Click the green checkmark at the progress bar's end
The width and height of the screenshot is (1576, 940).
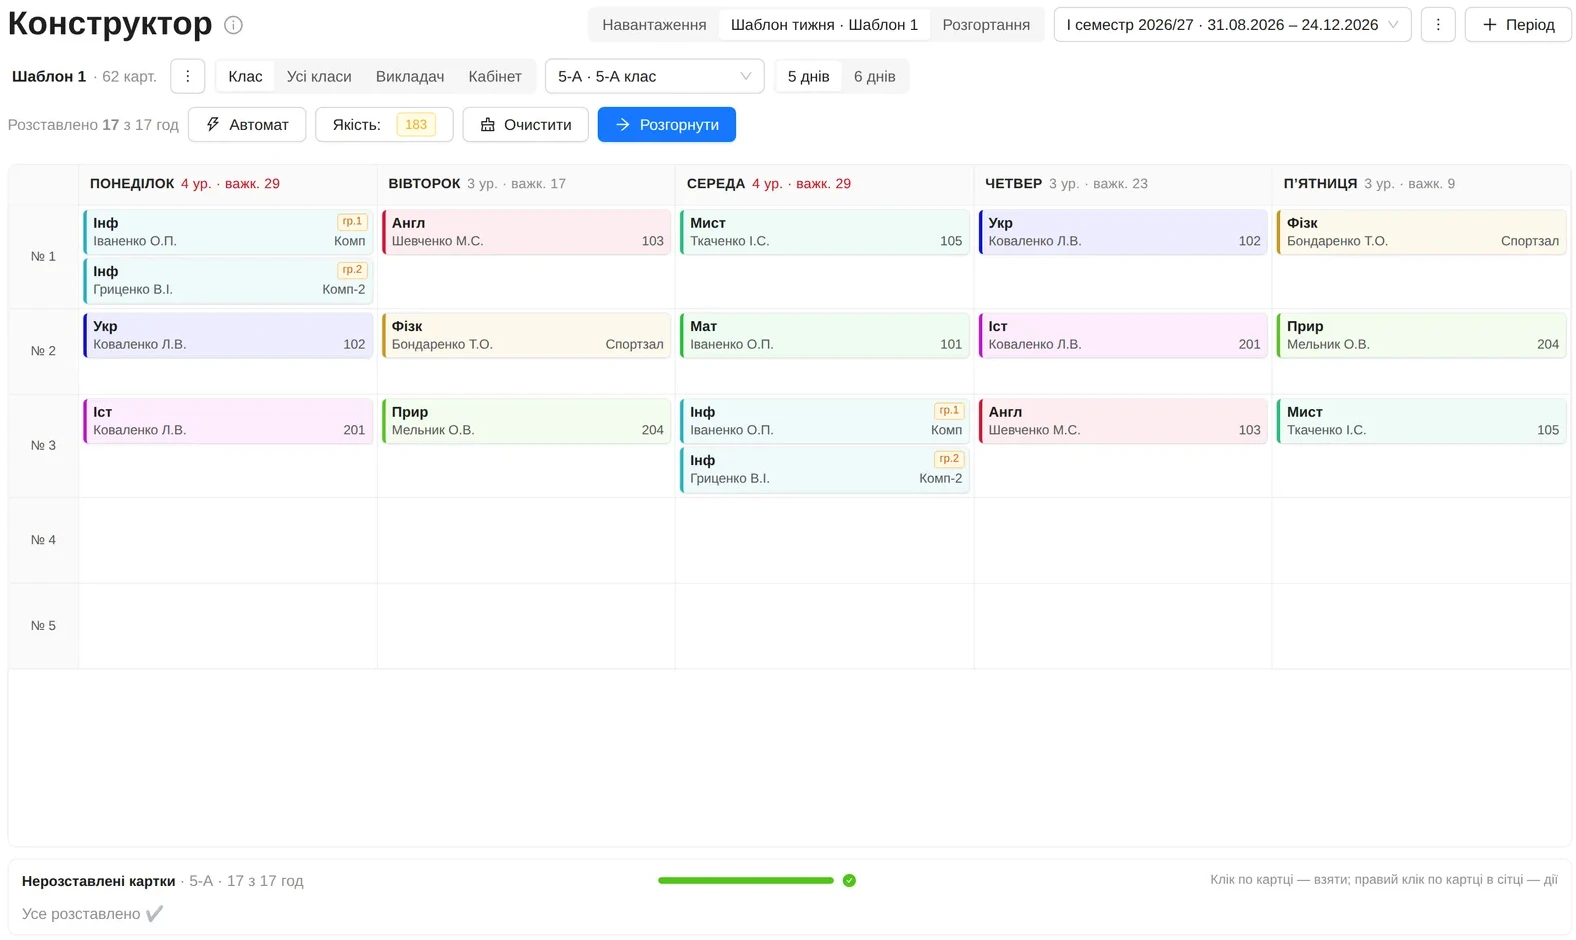[x=849, y=880]
